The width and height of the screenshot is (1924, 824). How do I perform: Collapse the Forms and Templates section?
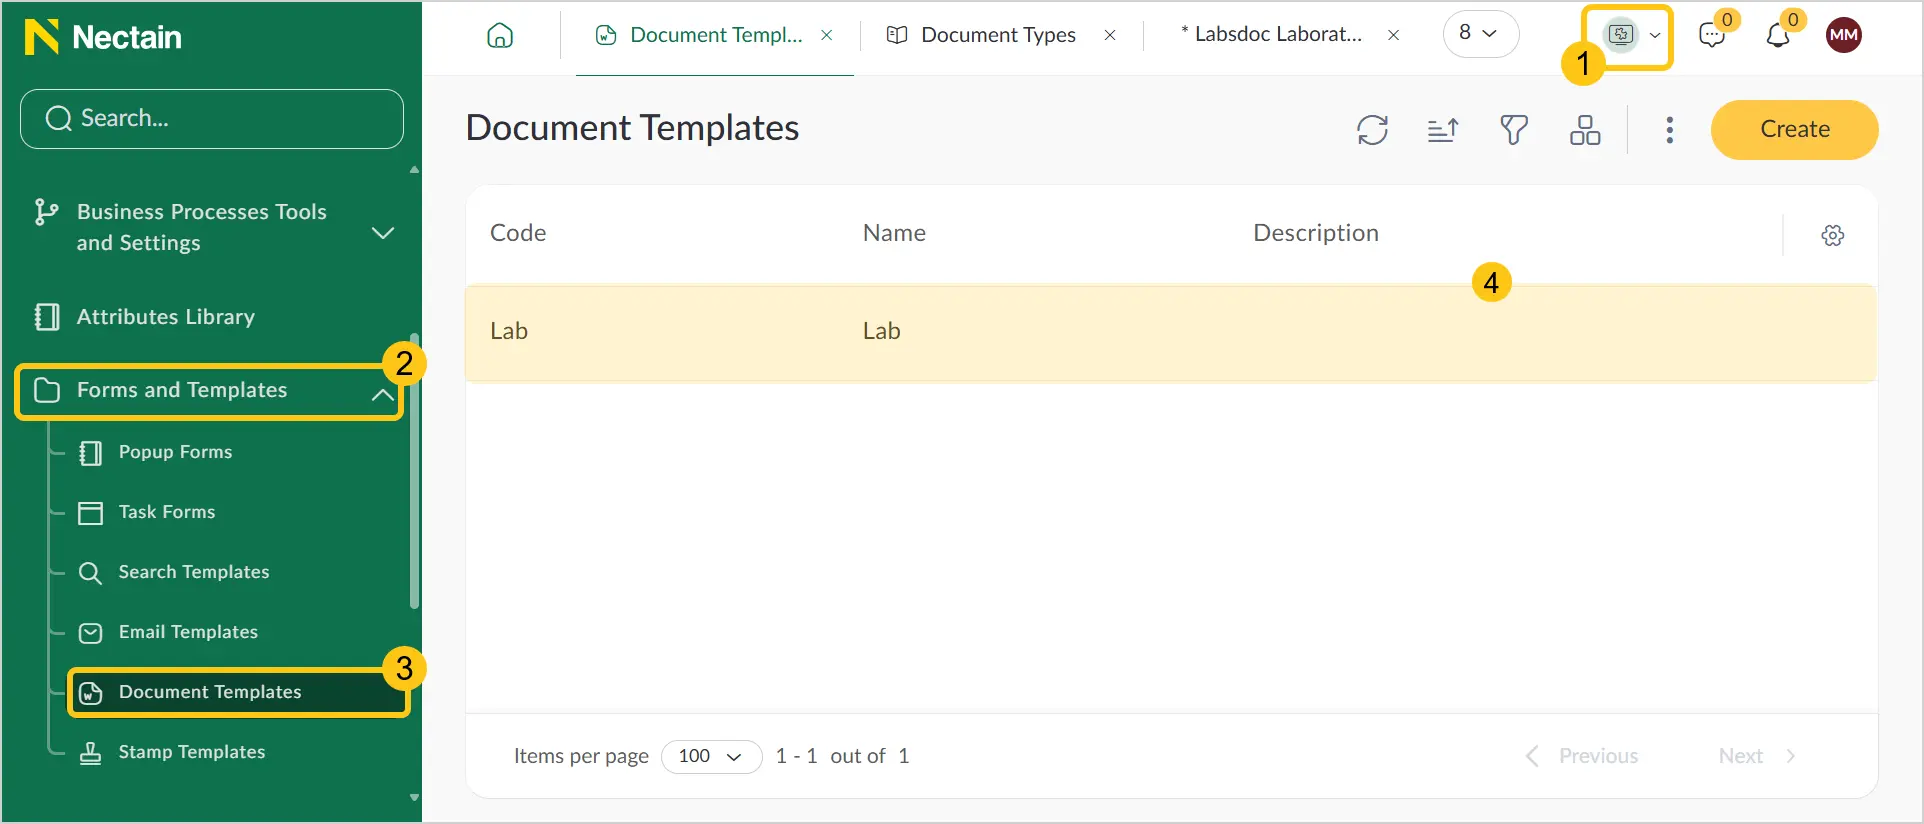click(382, 395)
